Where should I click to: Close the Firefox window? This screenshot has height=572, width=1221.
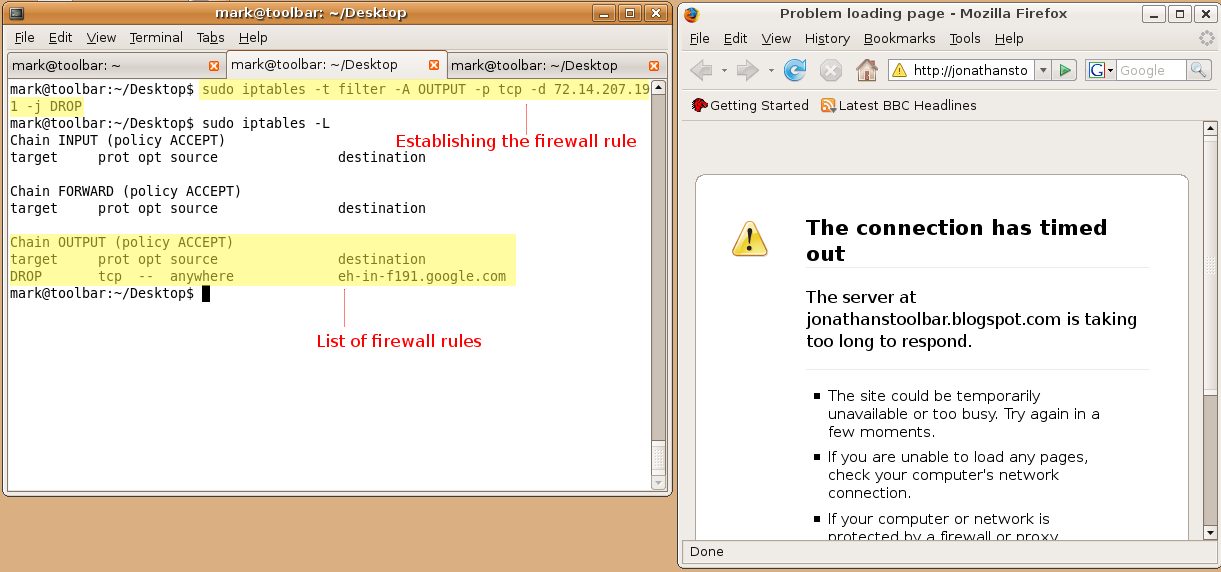click(x=1204, y=14)
